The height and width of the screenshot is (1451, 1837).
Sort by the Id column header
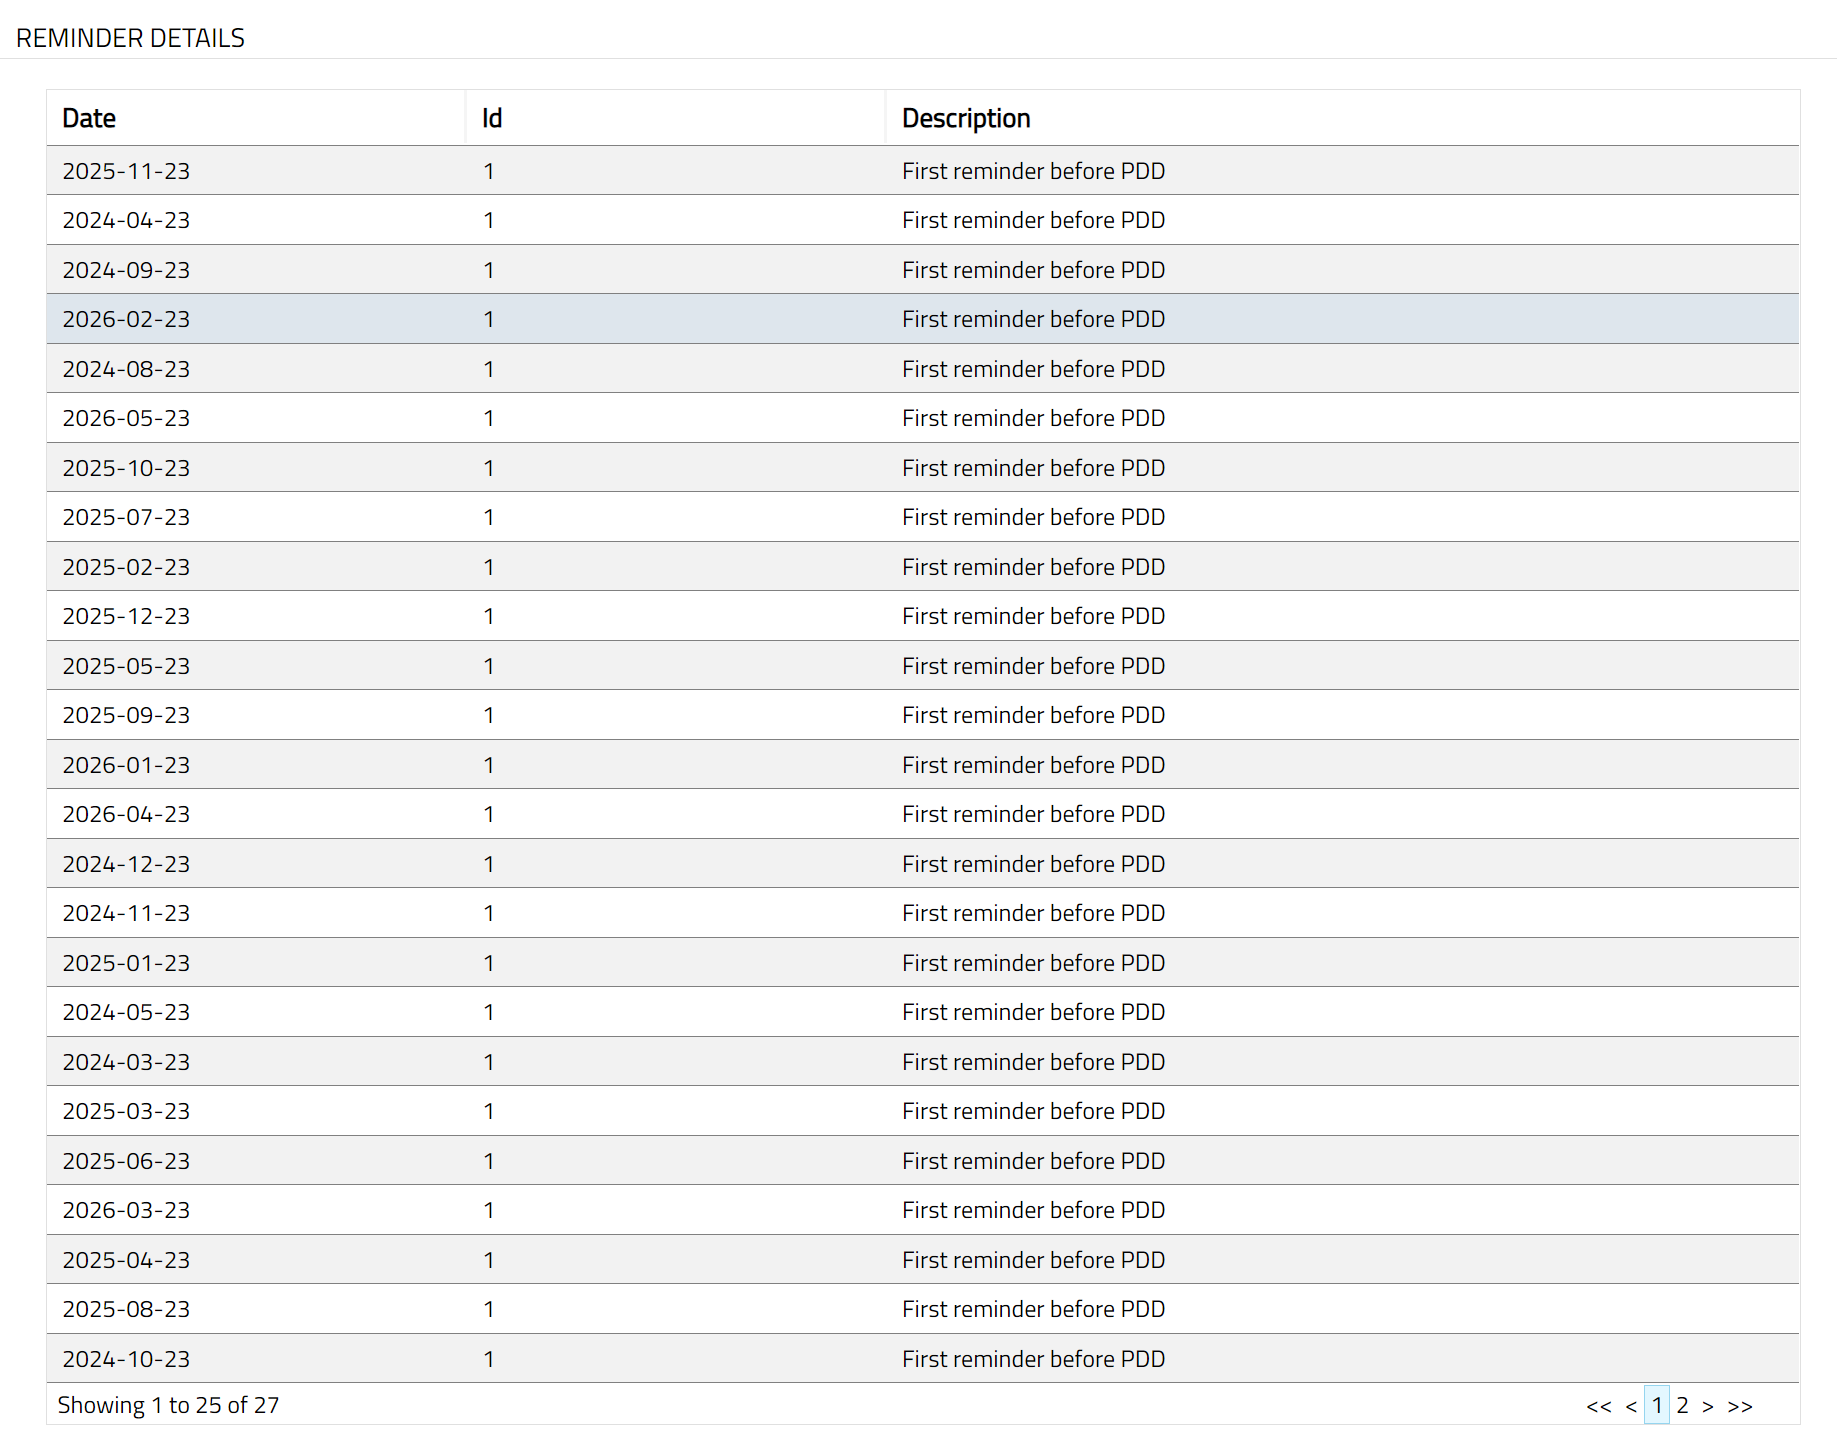492,118
